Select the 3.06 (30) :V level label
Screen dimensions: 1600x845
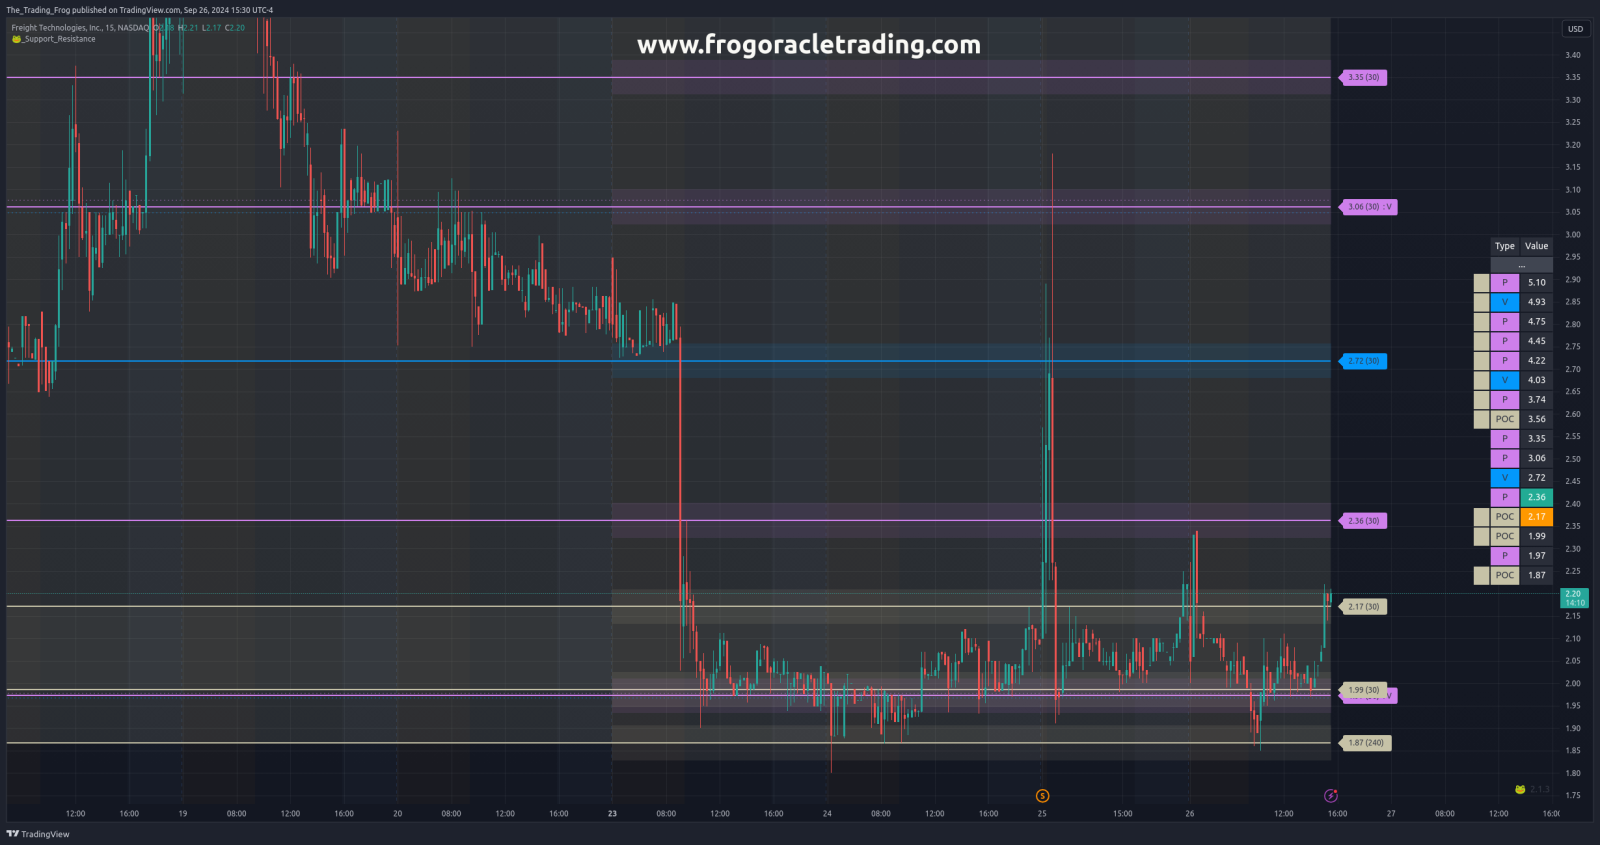[x=1368, y=207]
